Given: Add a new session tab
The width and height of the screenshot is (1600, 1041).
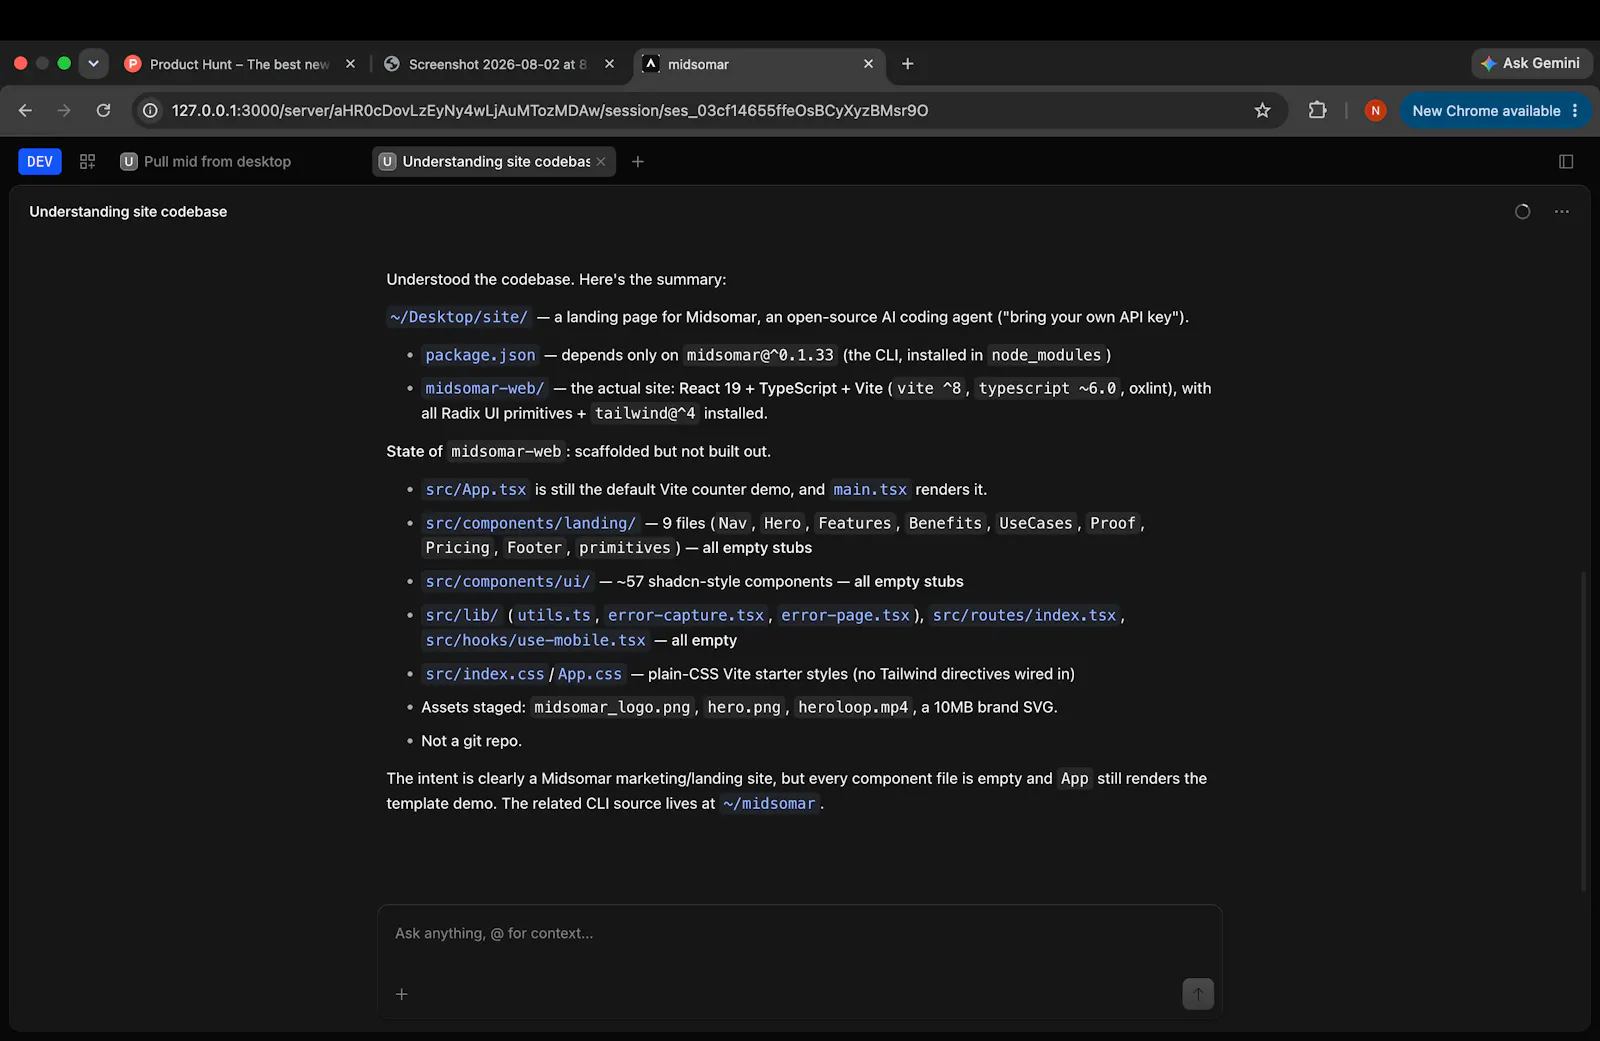Looking at the screenshot, I should click(638, 161).
